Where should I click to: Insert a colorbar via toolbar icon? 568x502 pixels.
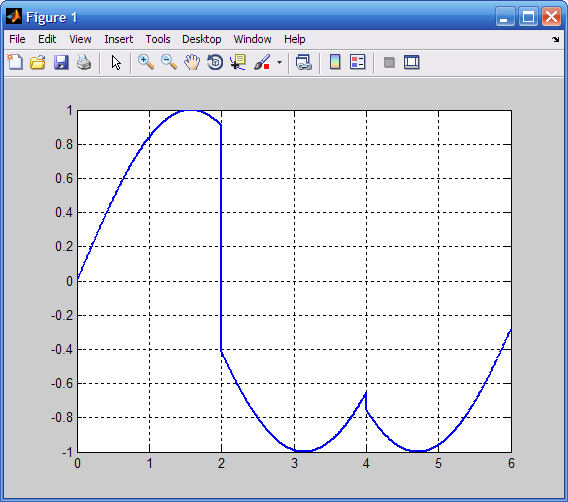(335, 62)
